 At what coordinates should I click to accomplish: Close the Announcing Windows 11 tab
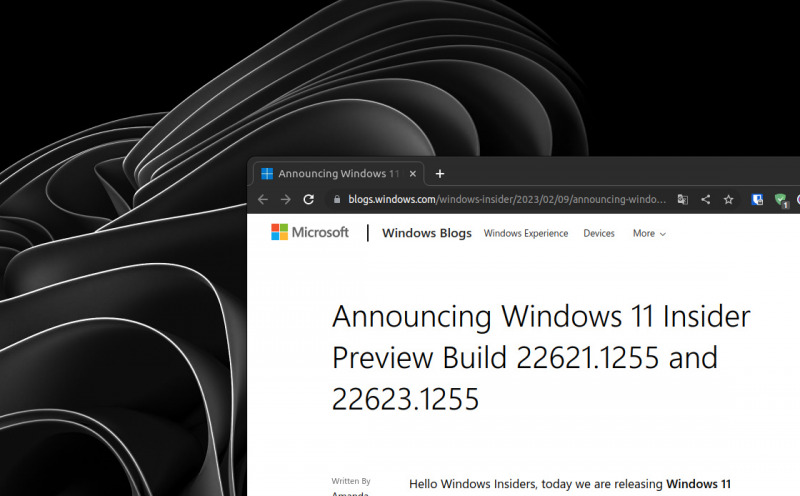[413, 174]
